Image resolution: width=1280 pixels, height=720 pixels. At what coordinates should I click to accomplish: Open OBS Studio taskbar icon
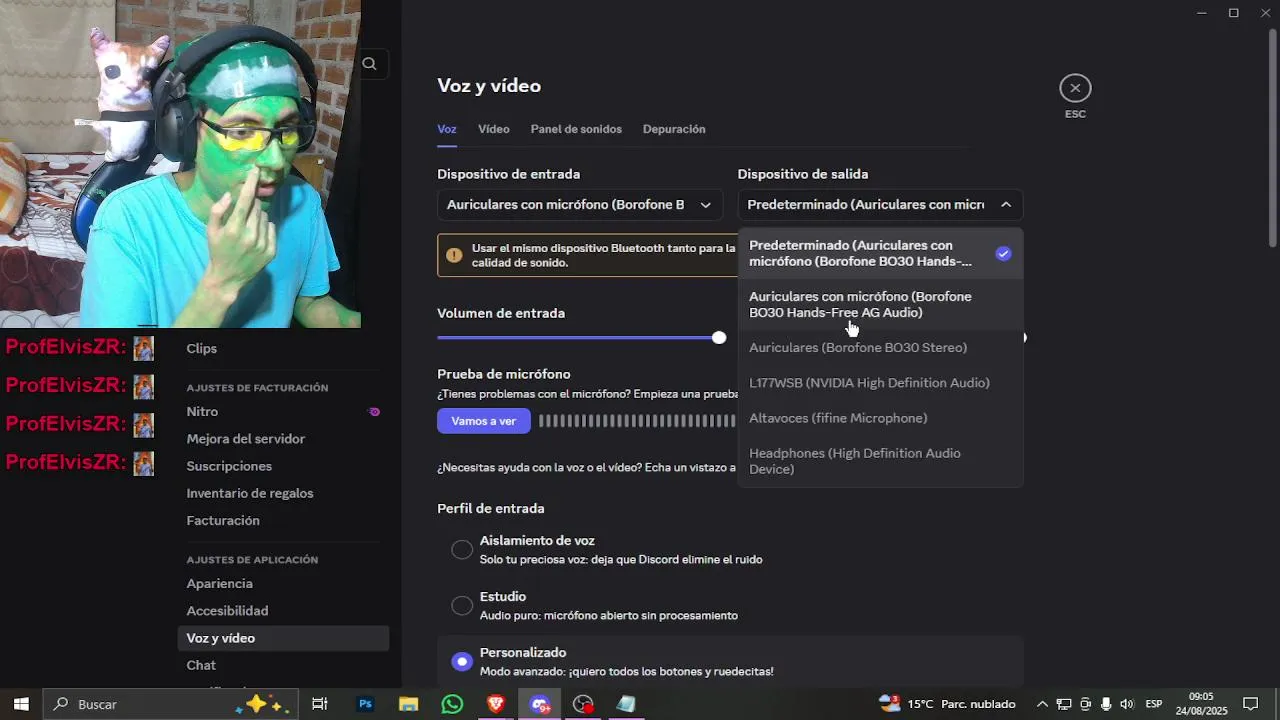tap(583, 704)
